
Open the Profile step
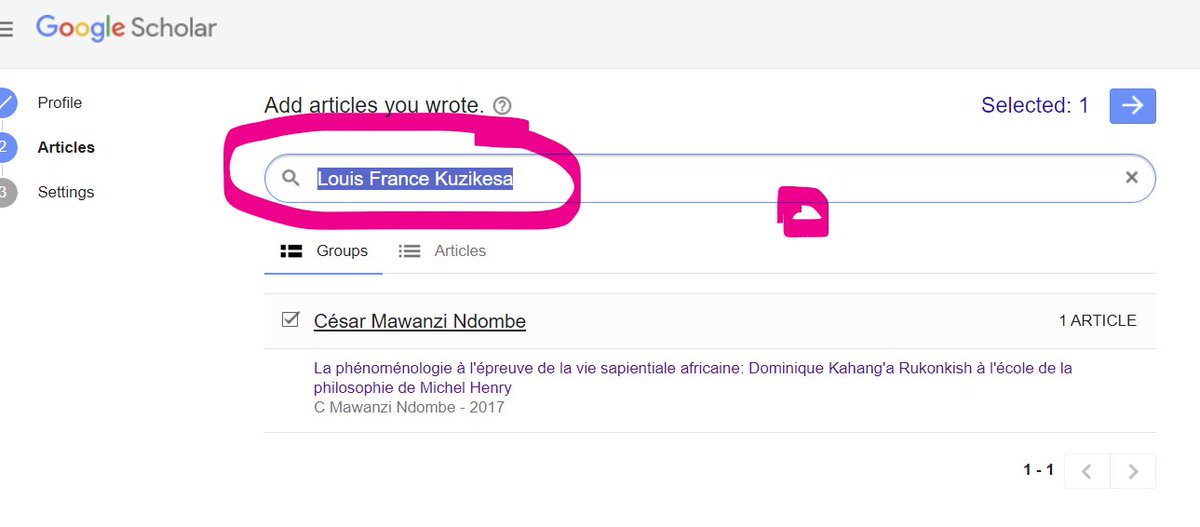(x=60, y=103)
